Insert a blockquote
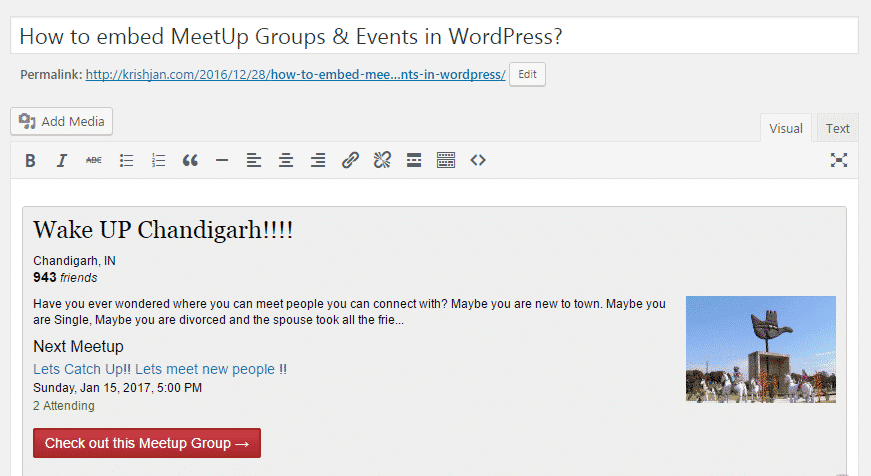Viewport: 871px width, 476px height. click(190, 161)
